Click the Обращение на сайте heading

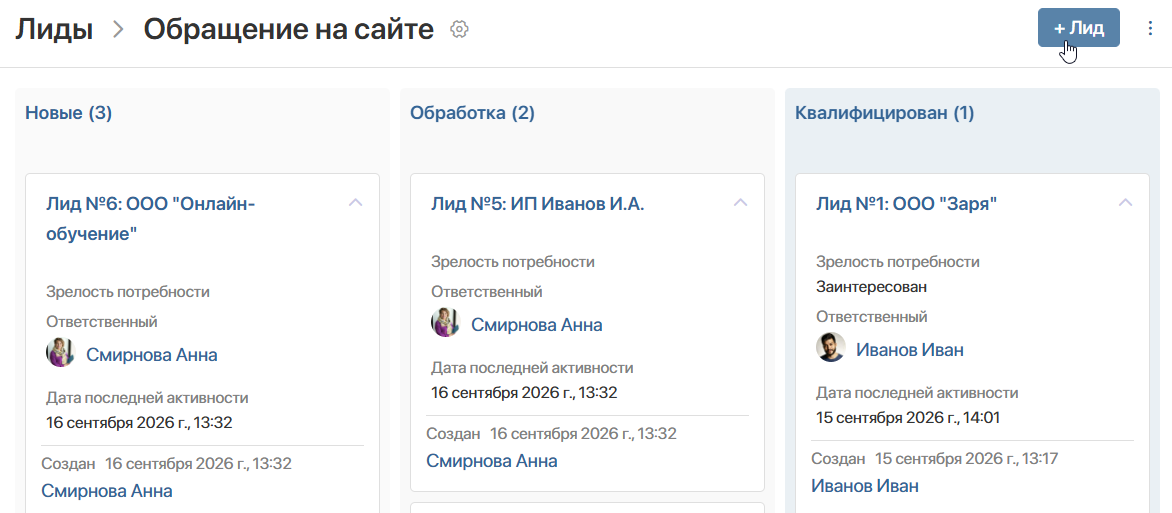[289, 29]
